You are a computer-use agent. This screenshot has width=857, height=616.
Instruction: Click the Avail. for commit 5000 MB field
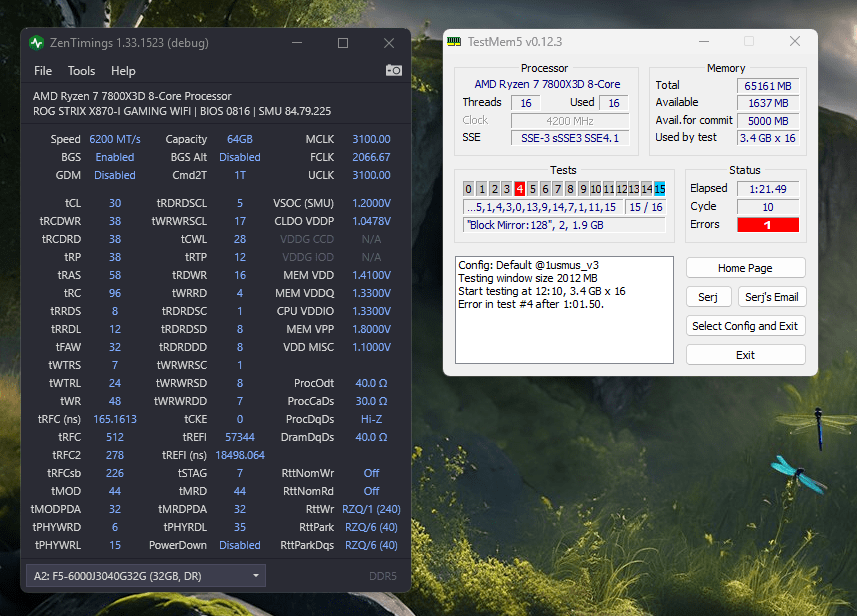(768, 121)
